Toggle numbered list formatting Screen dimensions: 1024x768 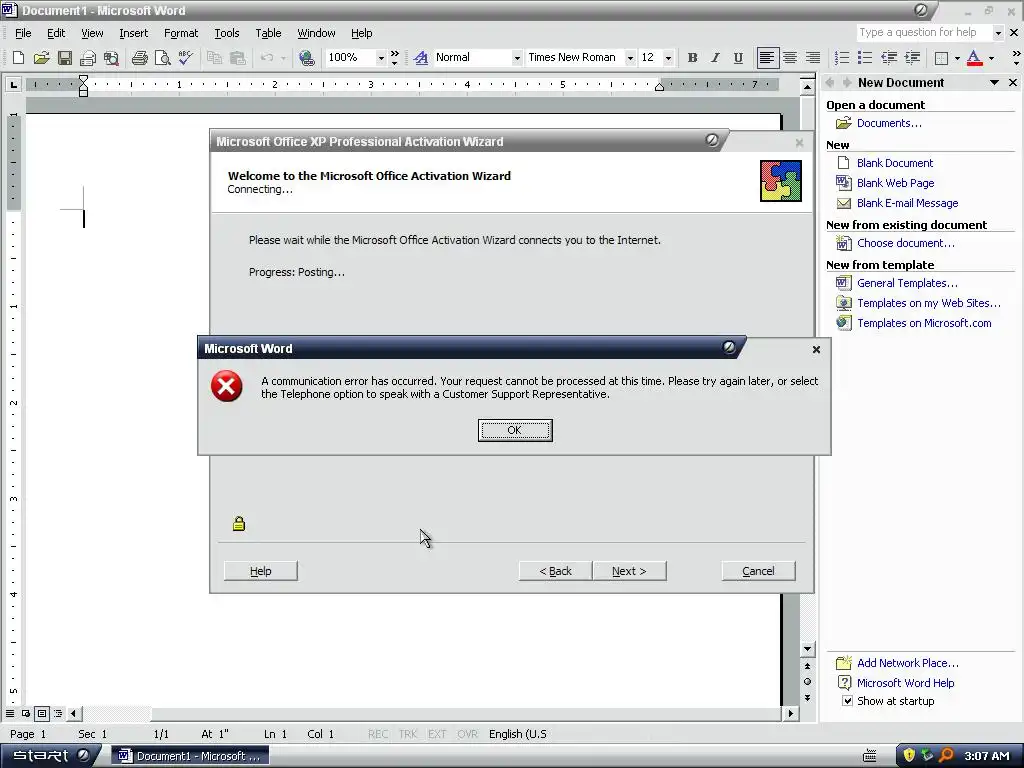[x=842, y=58]
